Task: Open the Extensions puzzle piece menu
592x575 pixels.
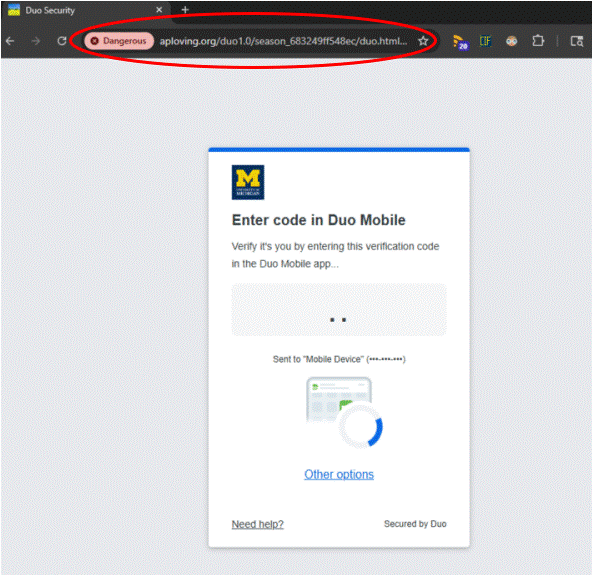Action: [x=538, y=41]
